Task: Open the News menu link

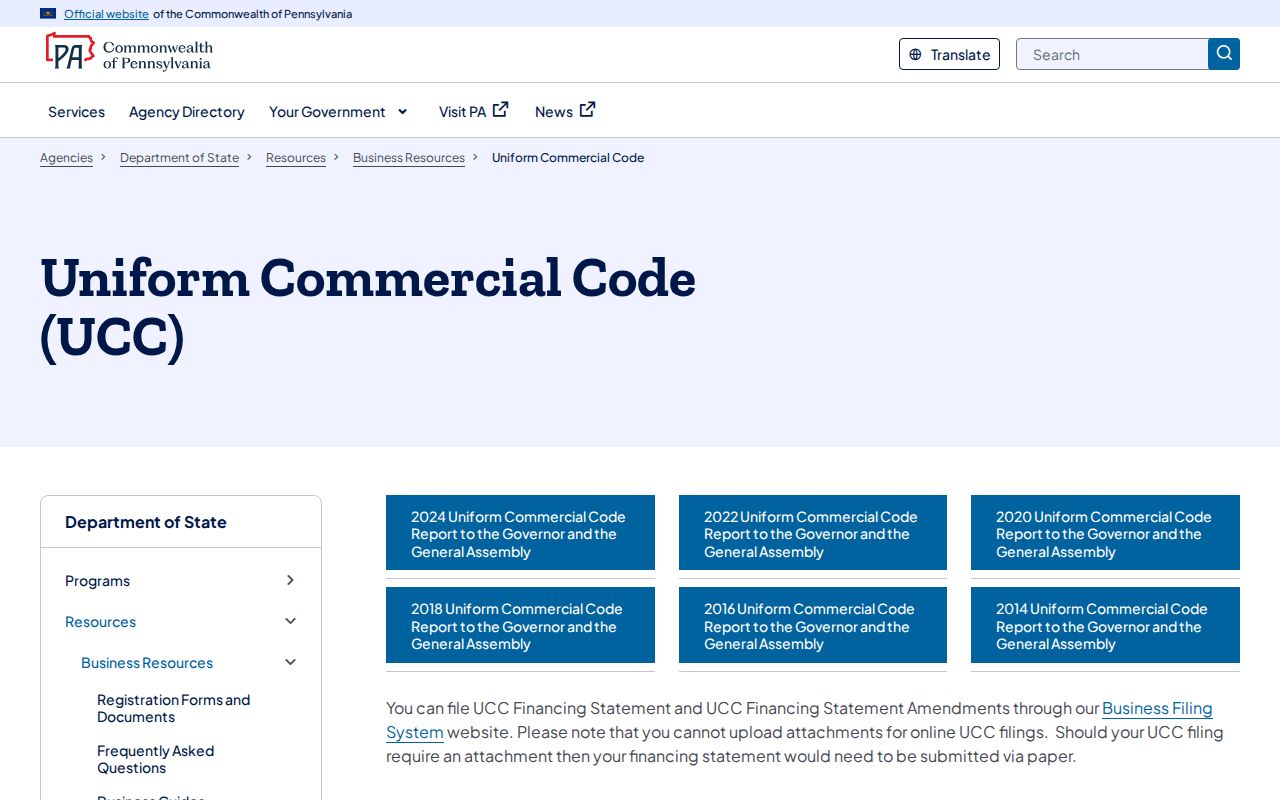Action: [554, 112]
